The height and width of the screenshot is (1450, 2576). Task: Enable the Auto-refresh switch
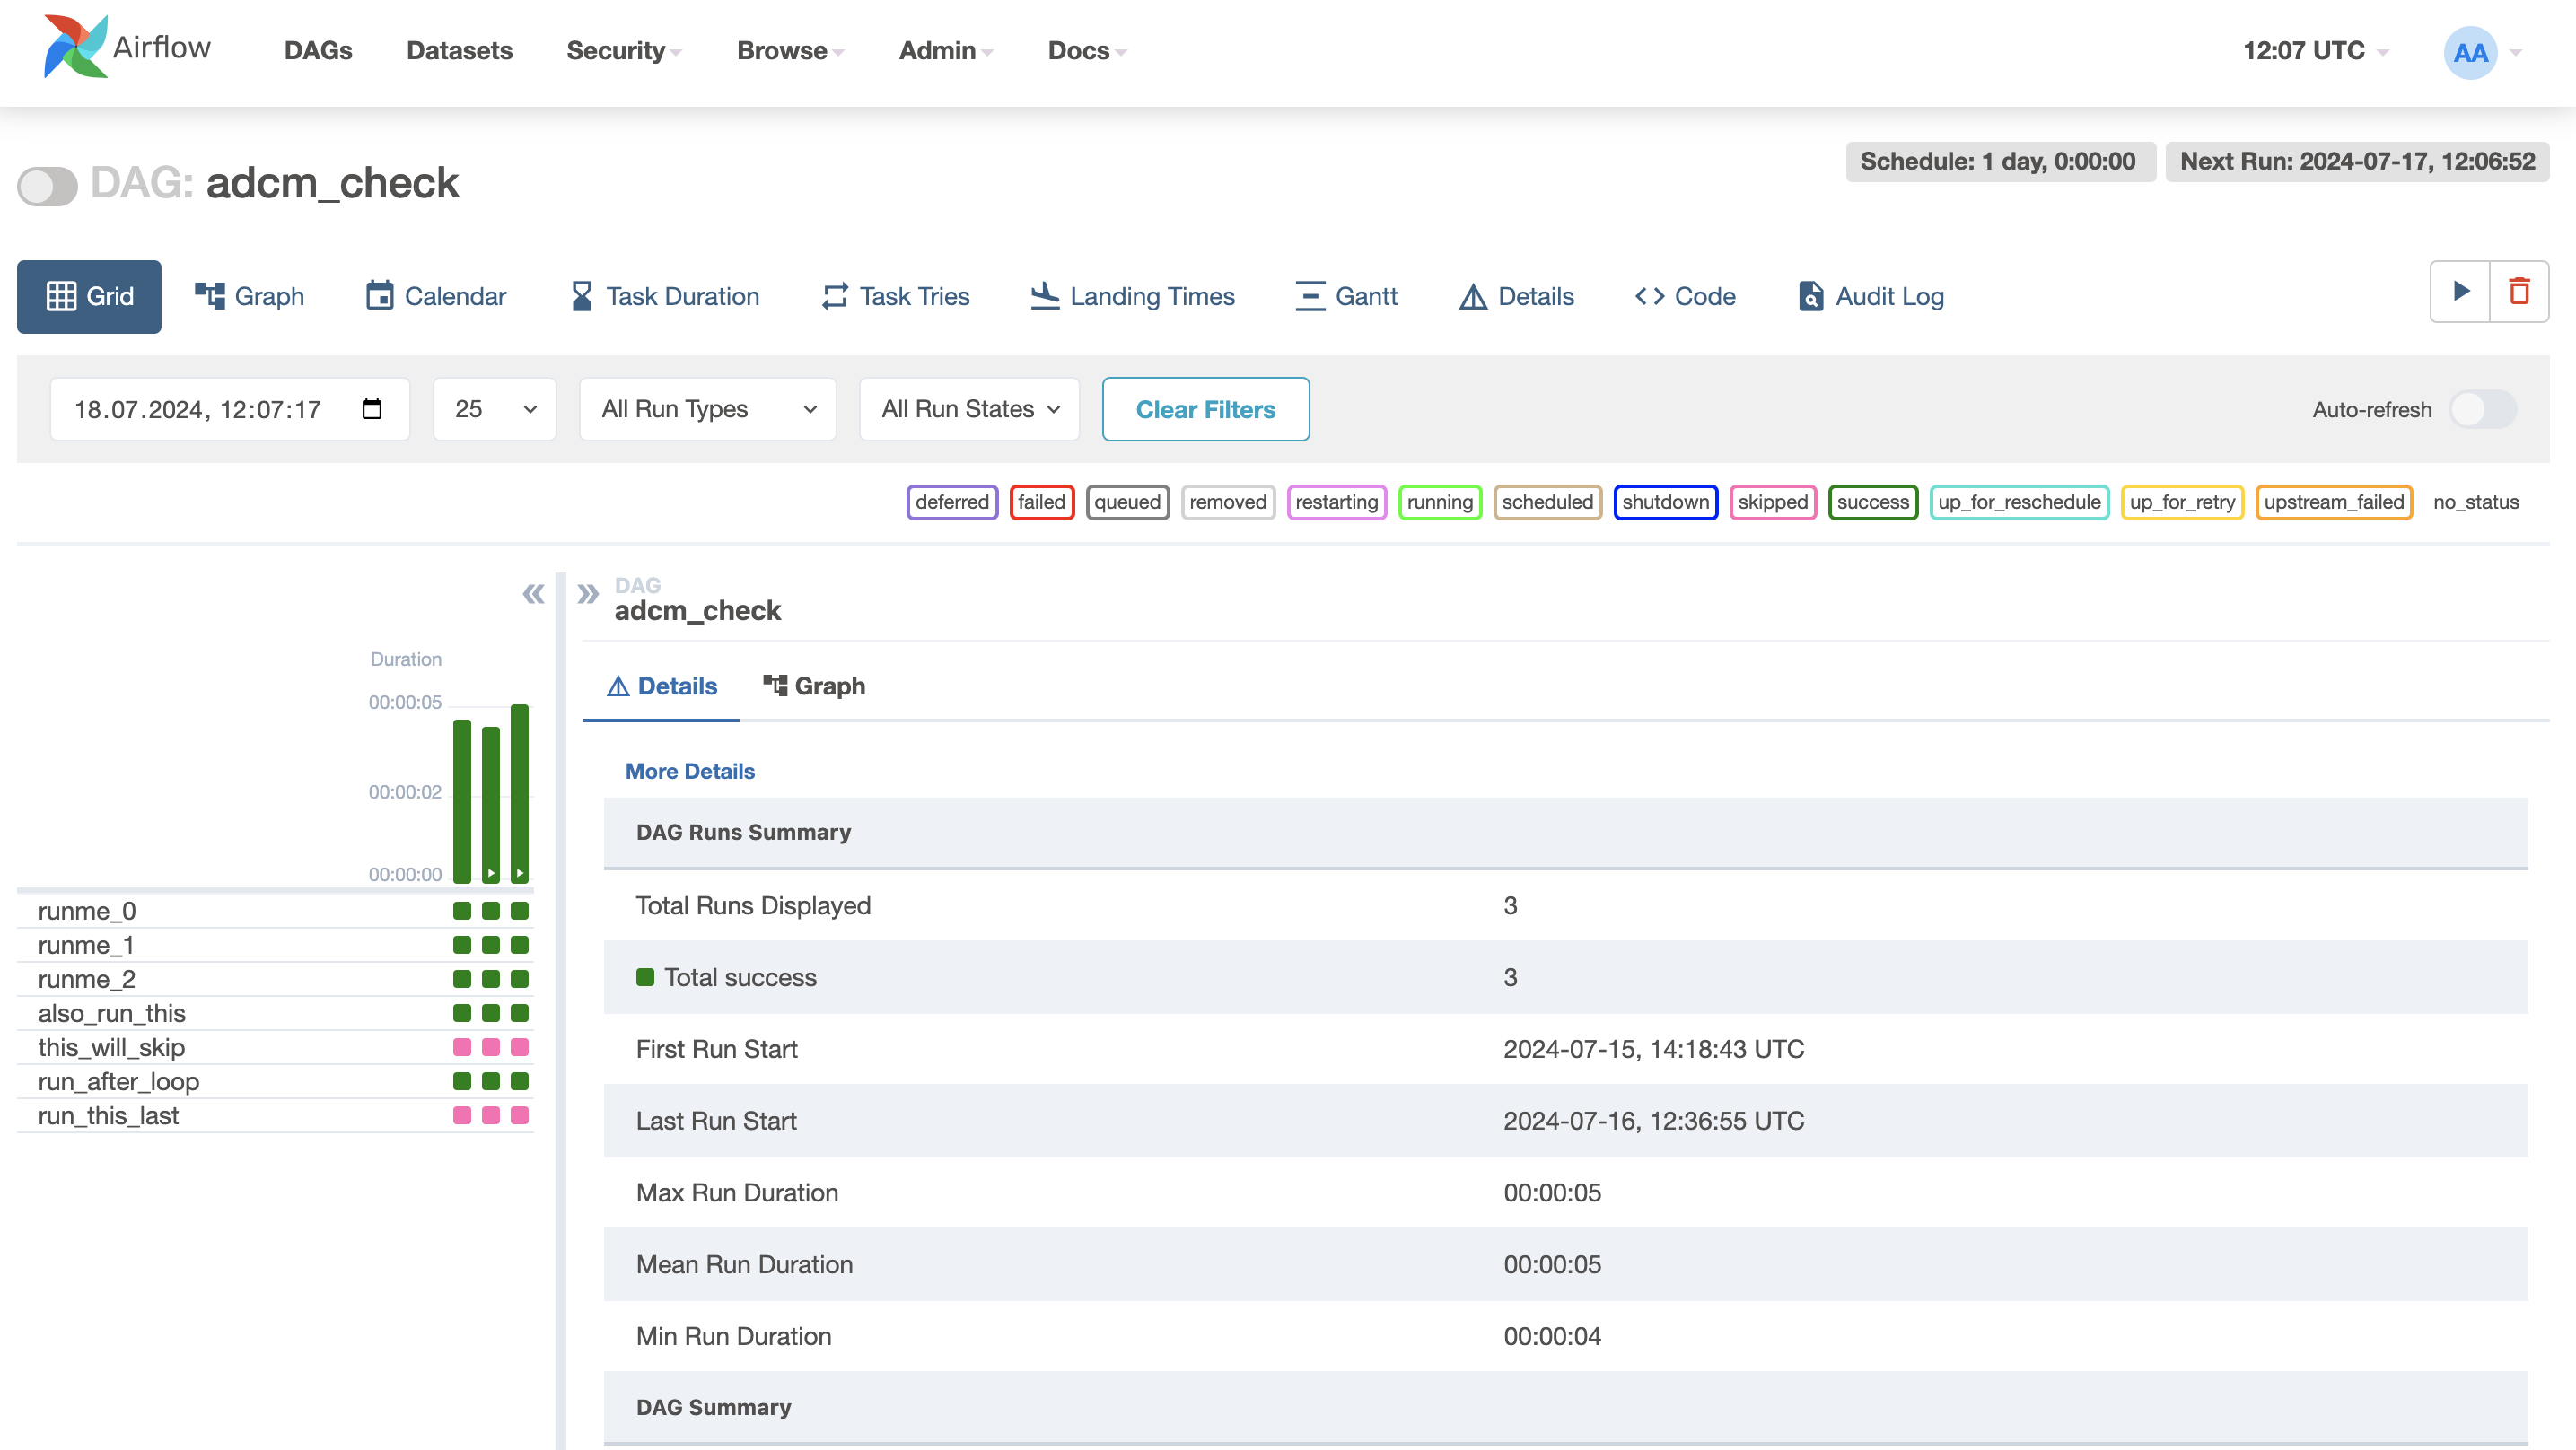point(2482,409)
